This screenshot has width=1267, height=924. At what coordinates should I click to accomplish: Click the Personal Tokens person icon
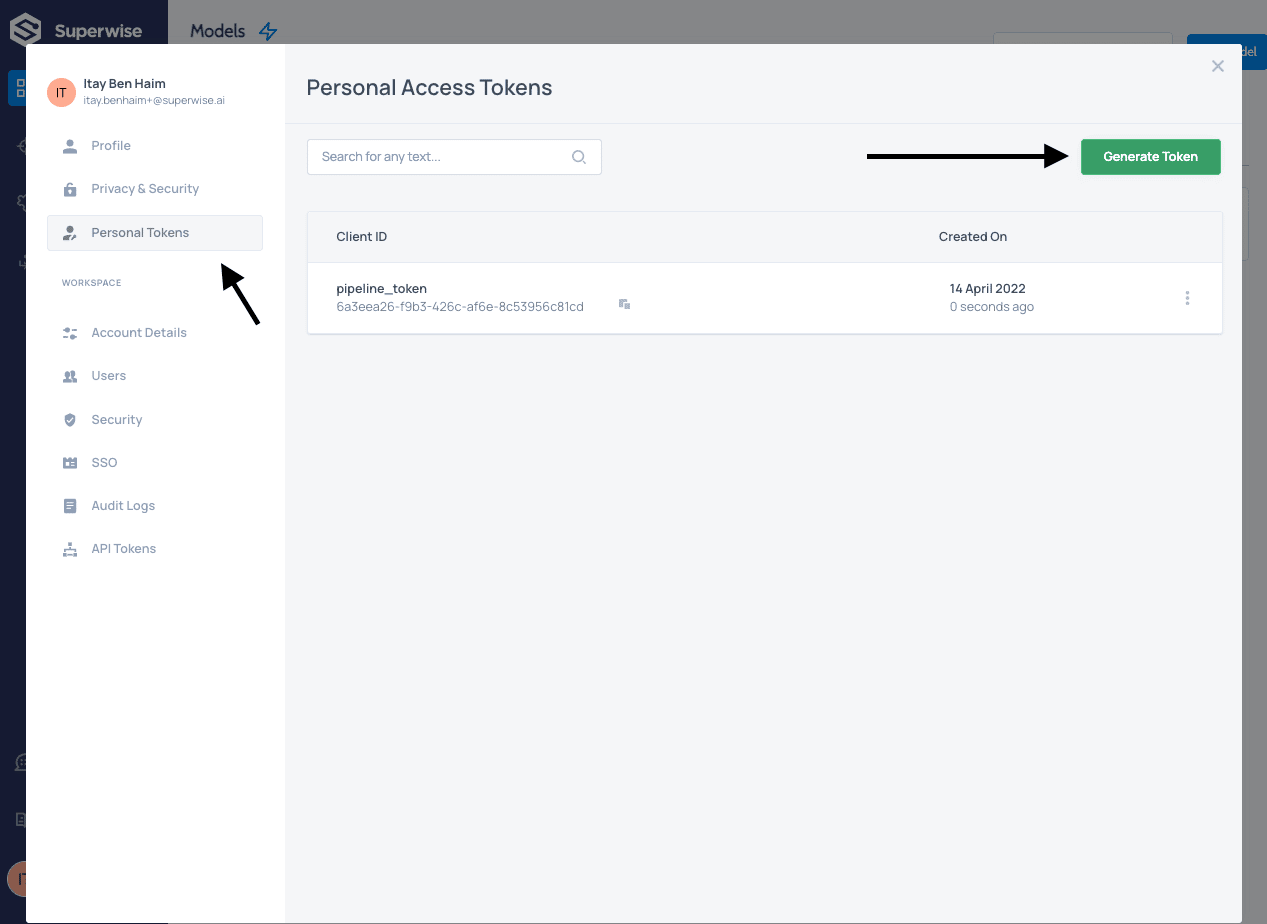[x=69, y=232]
